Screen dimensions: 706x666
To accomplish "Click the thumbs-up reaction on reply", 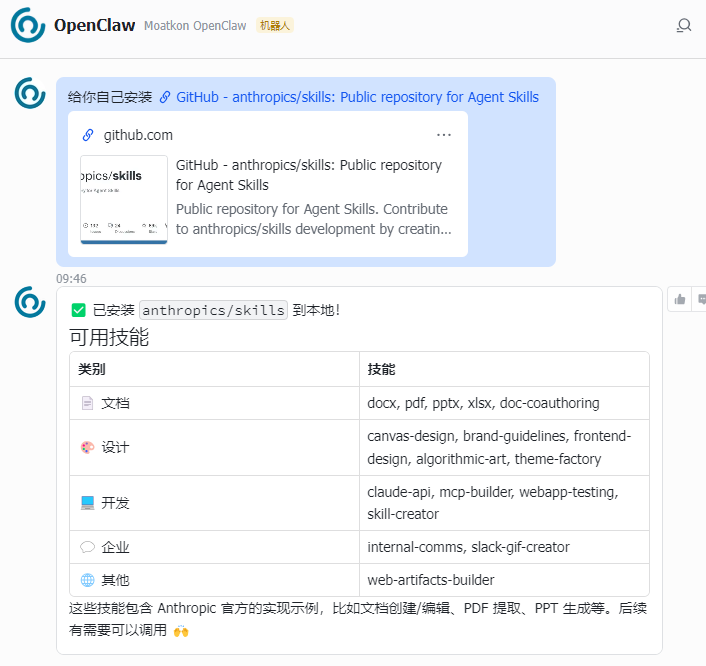I will [x=680, y=299].
